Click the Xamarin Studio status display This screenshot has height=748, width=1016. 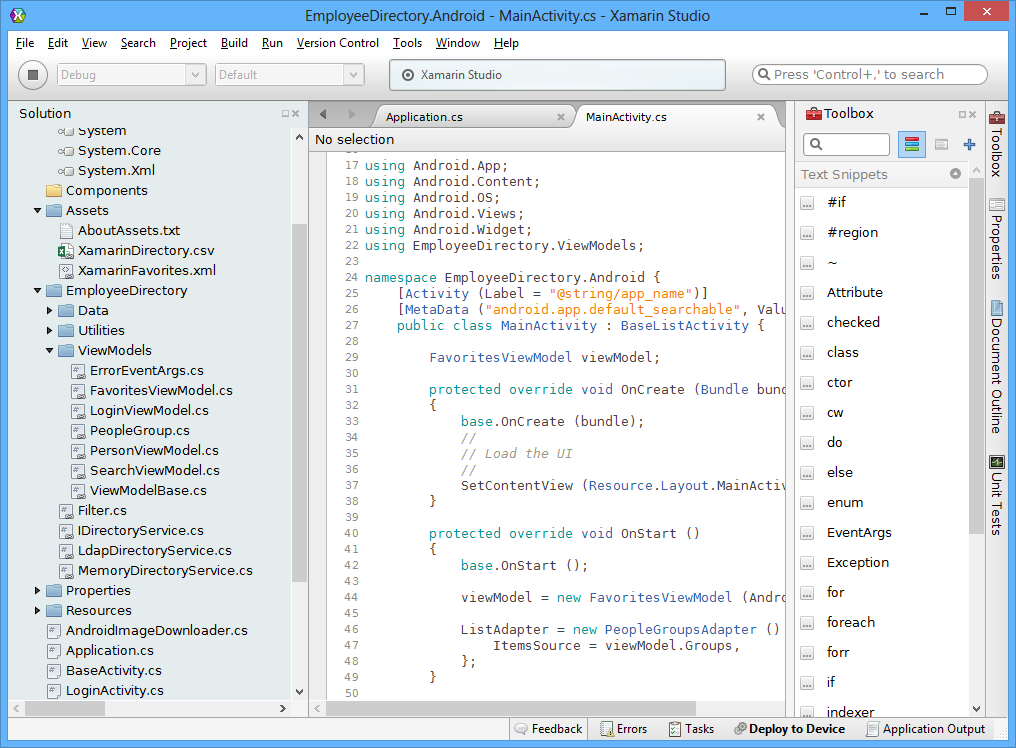pyautogui.click(x=557, y=75)
